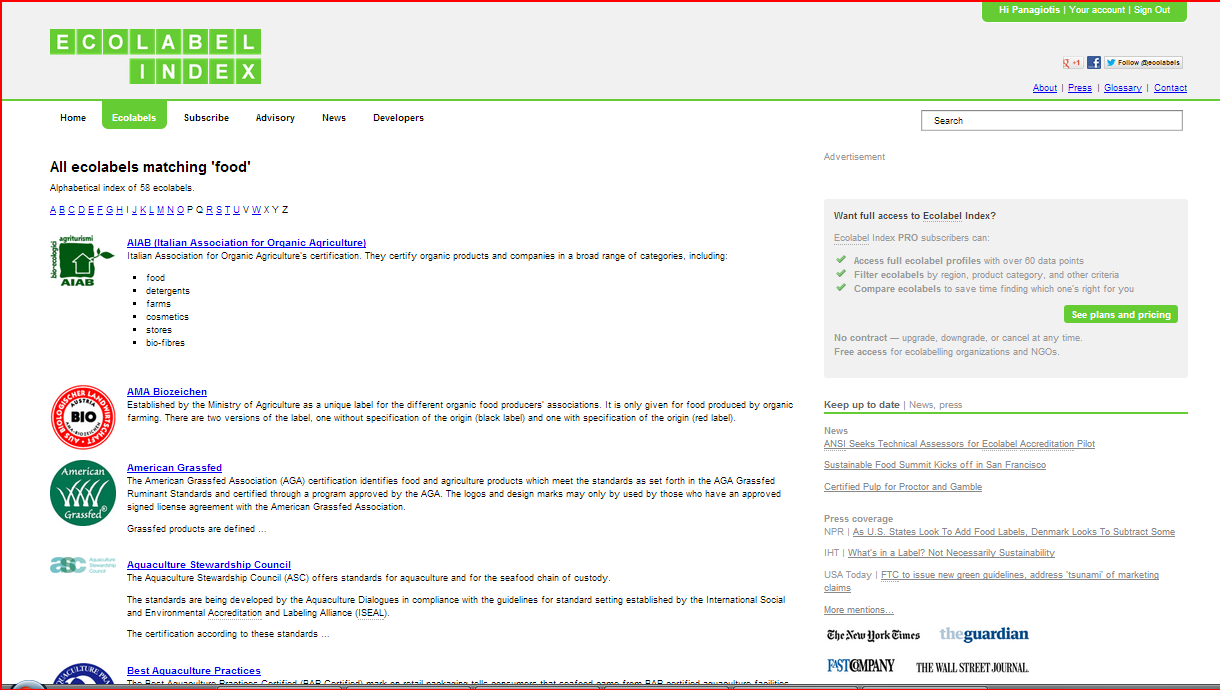Click the Sign Out link
Viewport: 1220px width, 690px height.
(1151, 10)
